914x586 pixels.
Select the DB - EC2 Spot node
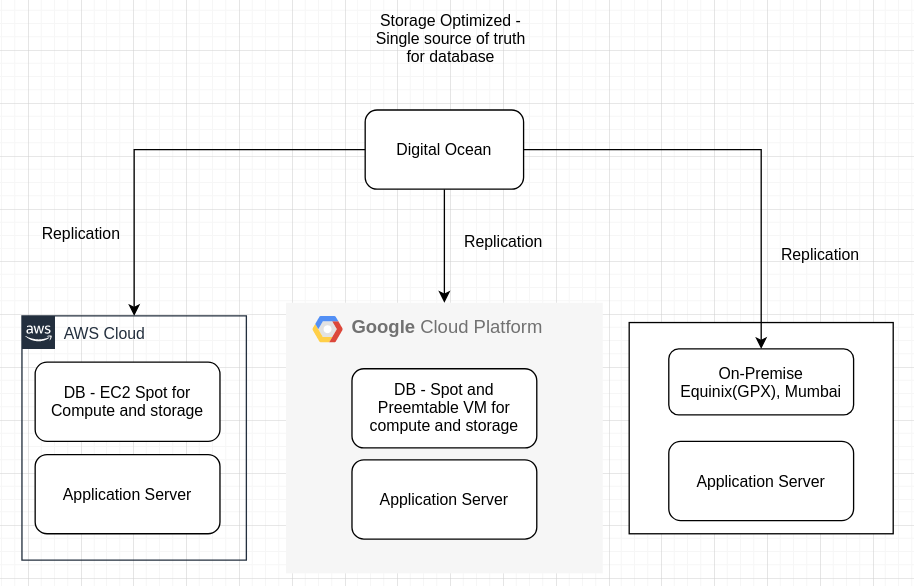click(x=127, y=401)
